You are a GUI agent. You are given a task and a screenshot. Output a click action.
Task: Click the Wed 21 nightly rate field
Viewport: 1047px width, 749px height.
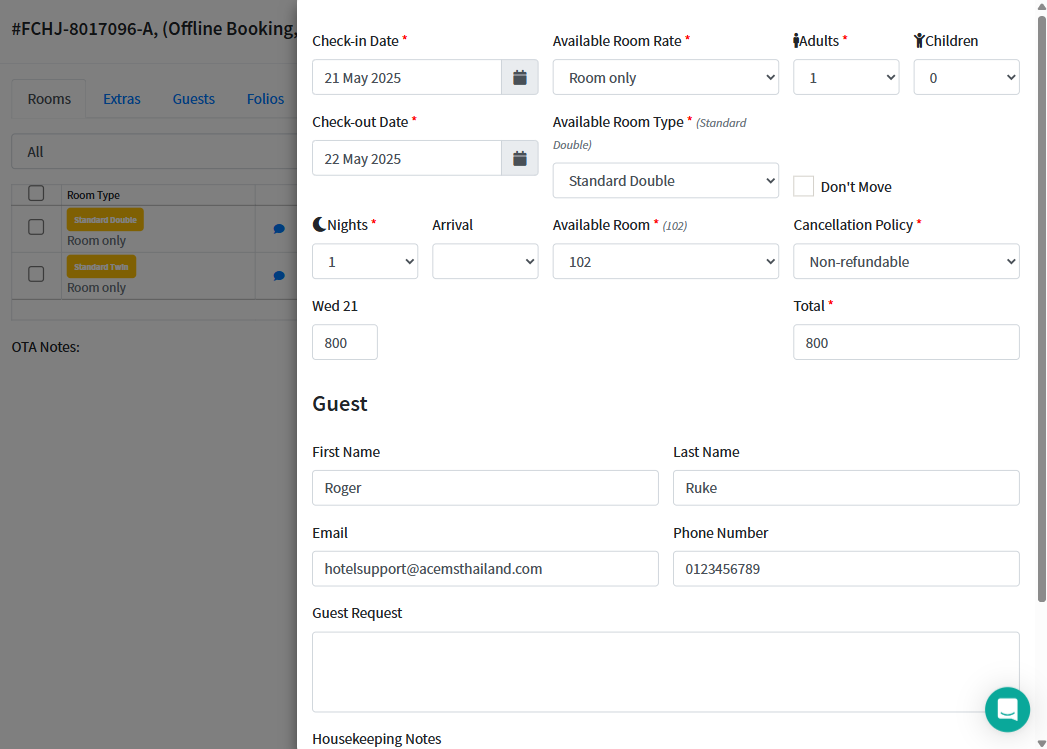click(345, 343)
